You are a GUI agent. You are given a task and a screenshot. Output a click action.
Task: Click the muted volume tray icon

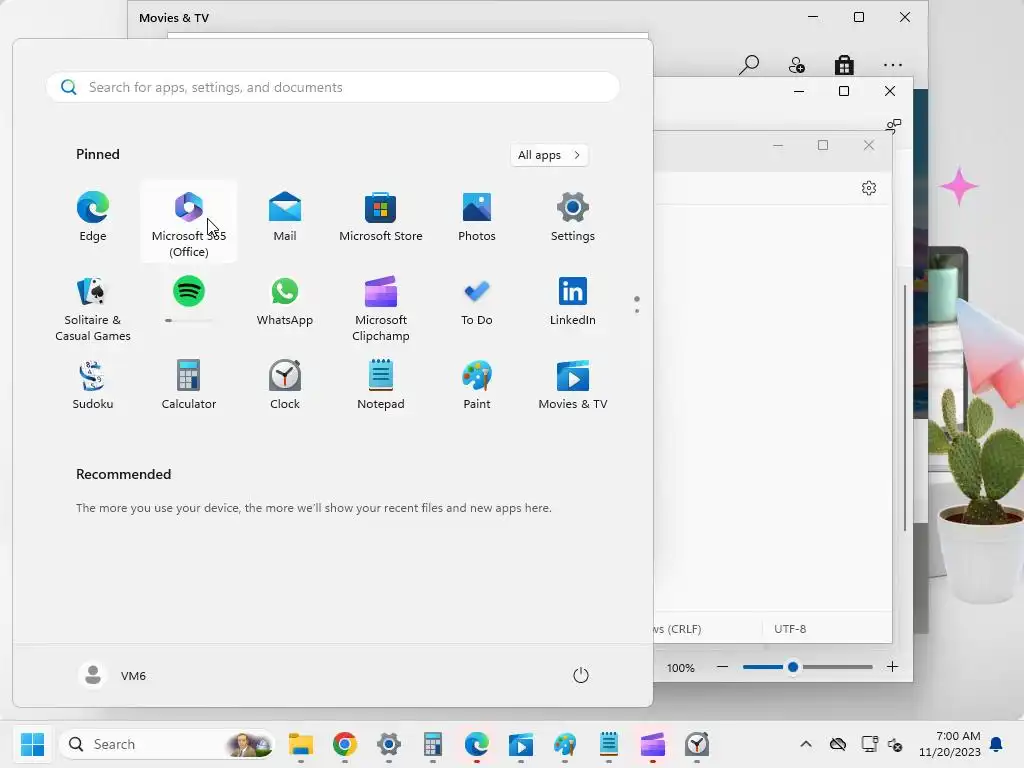[x=895, y=744]
